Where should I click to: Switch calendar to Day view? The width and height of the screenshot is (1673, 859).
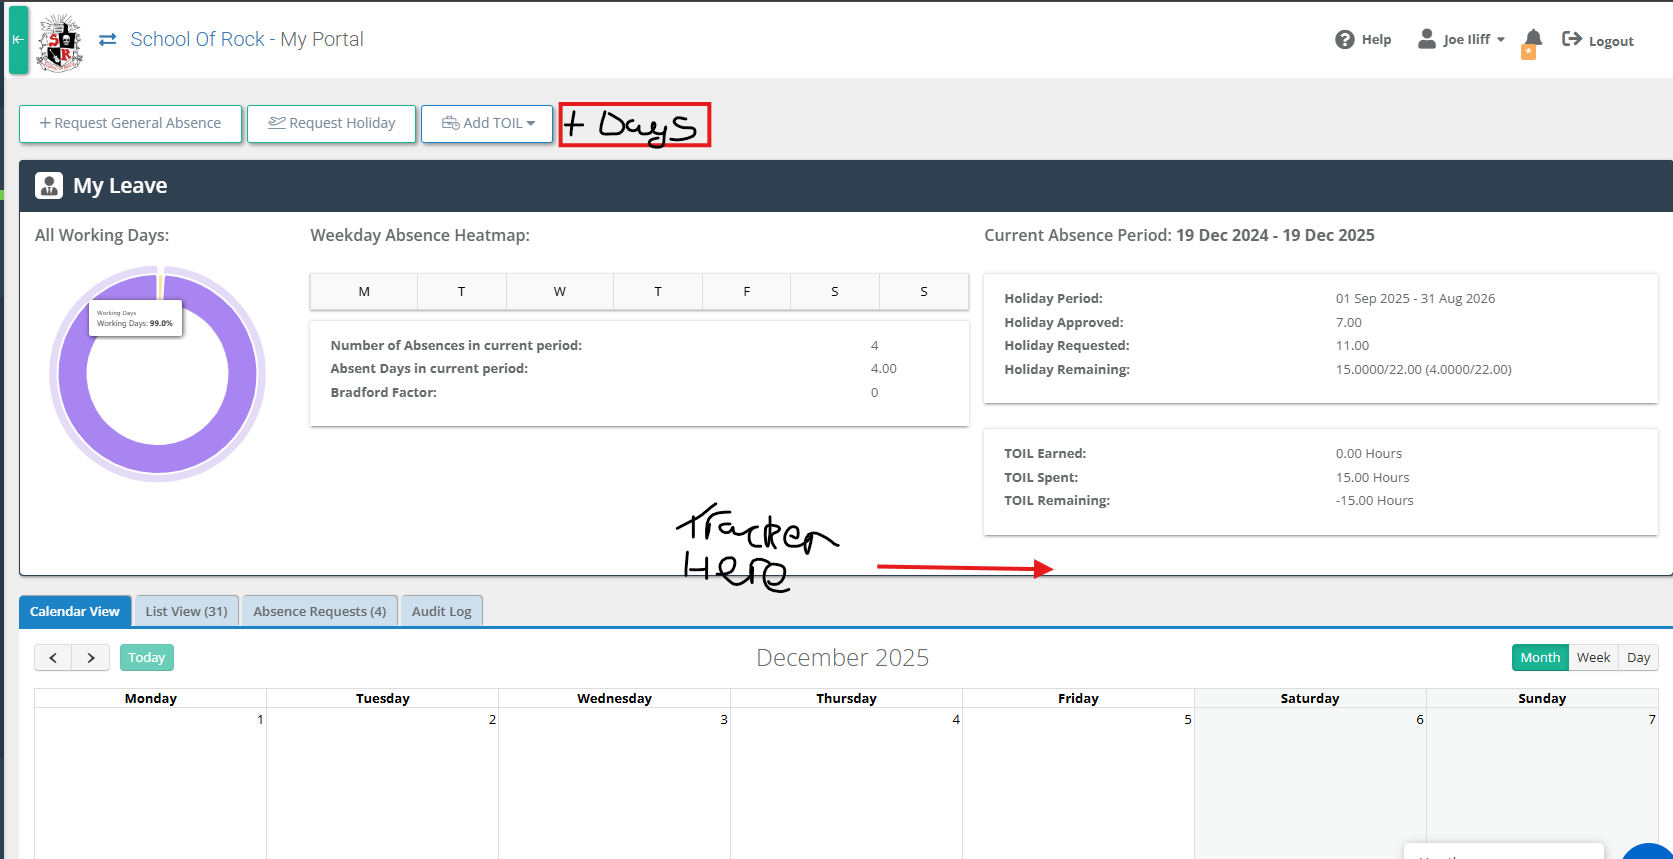[x=1638, y=657]
